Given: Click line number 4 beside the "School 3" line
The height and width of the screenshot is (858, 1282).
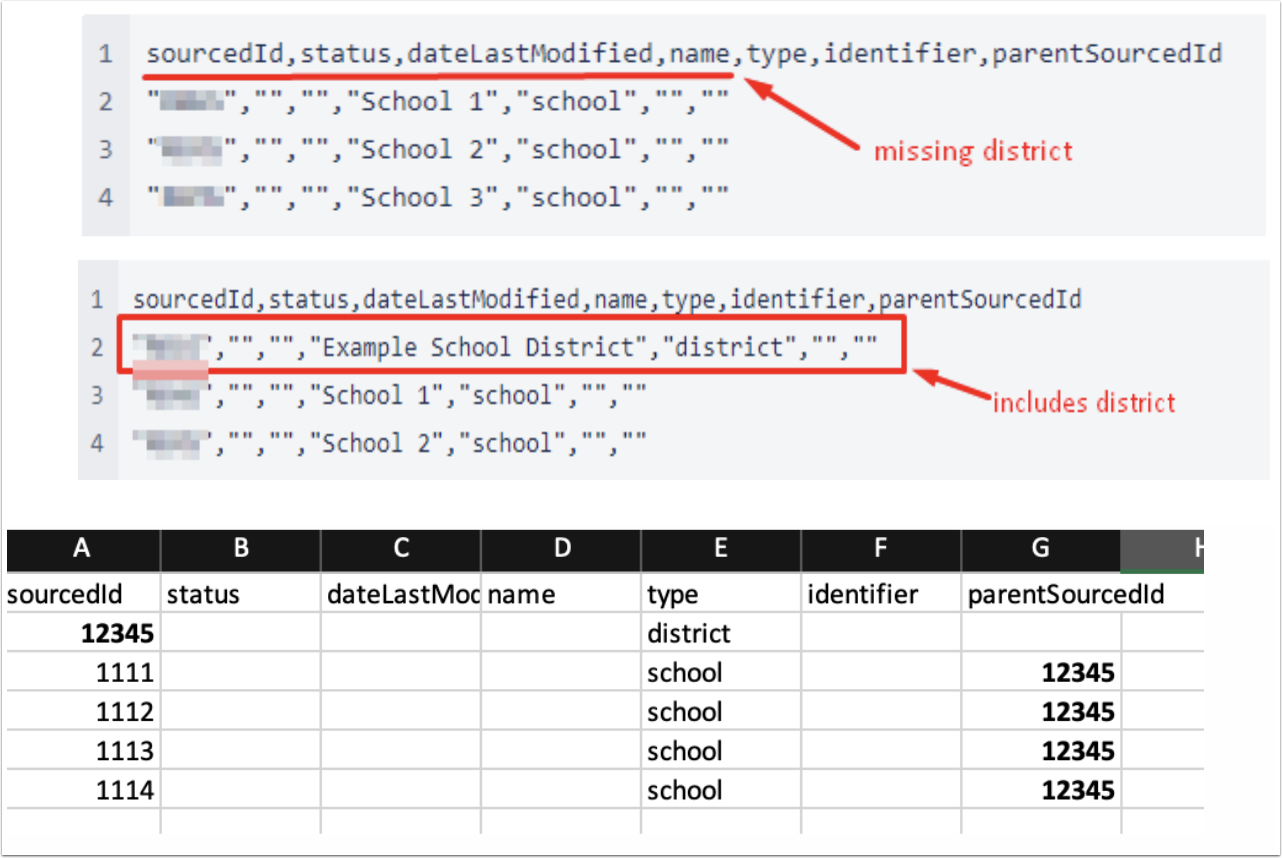Looking at the screenshot, I should [x=105, y=197].
